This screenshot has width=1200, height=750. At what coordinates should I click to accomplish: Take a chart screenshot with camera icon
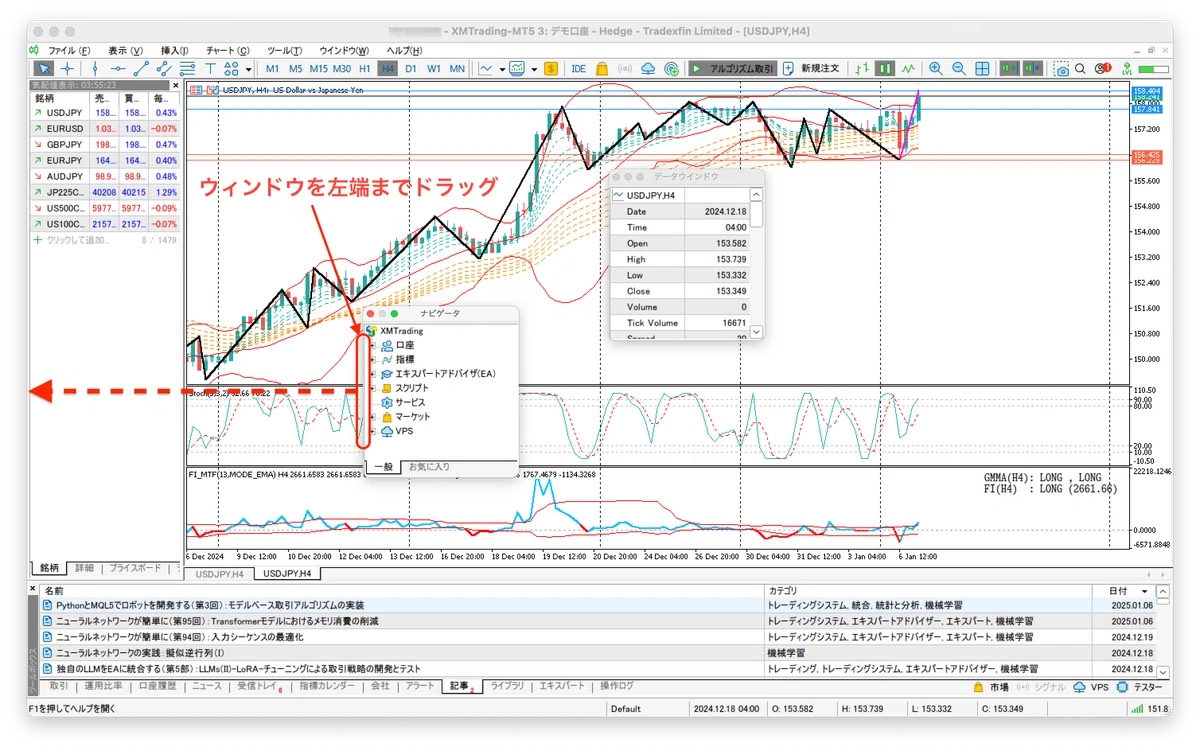(1062, 69)
